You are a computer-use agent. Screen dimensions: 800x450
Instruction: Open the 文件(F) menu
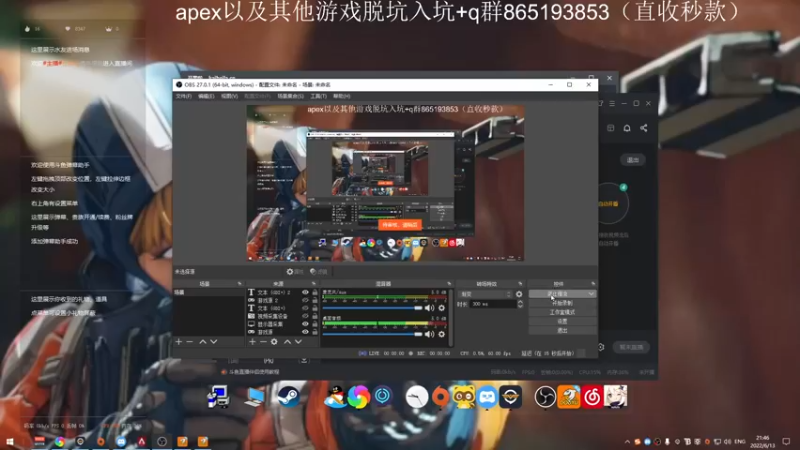coord(184,96)
